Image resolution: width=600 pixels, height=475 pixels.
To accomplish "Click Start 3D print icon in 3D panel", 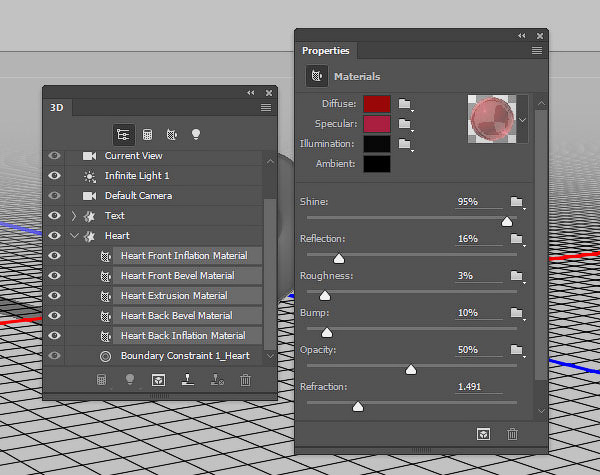I will pyautogui.click(x=188, y=380).
